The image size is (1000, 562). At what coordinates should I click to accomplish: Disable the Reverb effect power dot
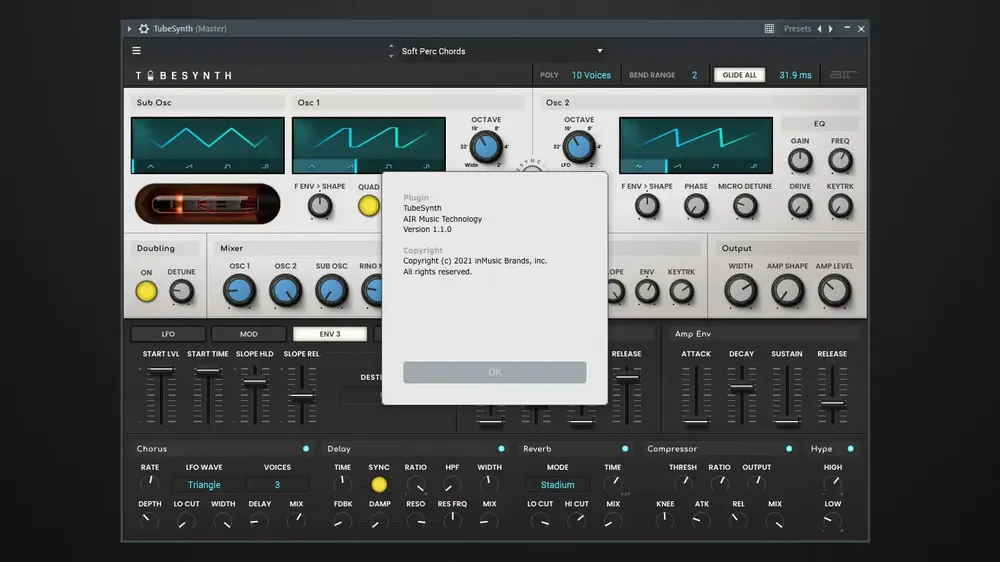tap(625, 449)
